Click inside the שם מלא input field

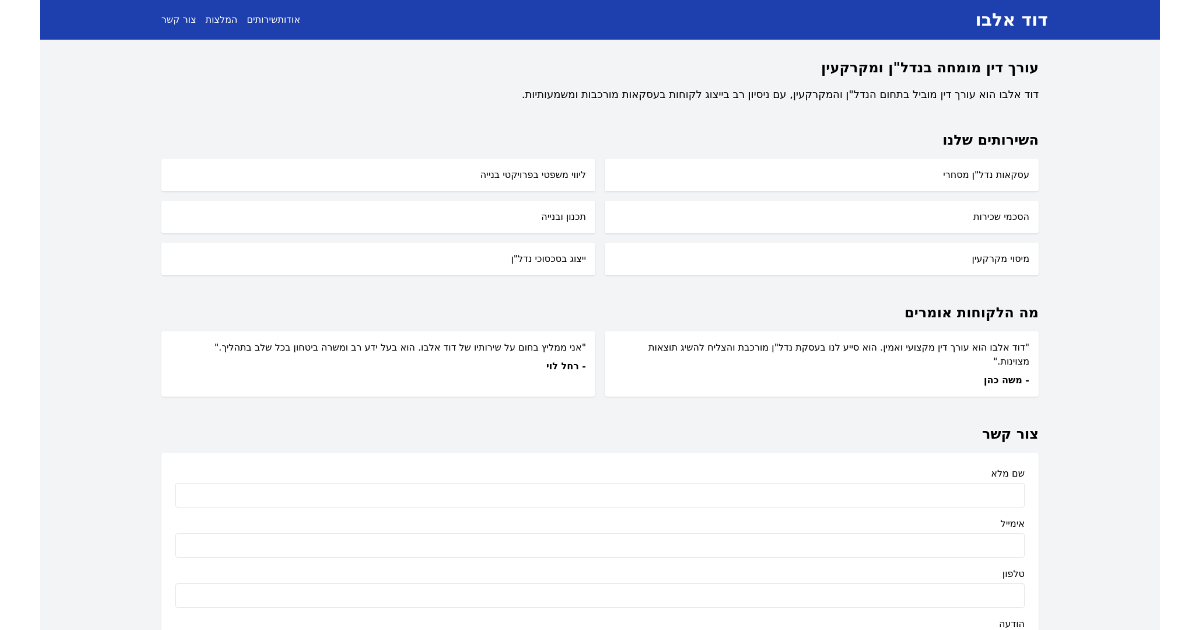(x=600, y=495)
